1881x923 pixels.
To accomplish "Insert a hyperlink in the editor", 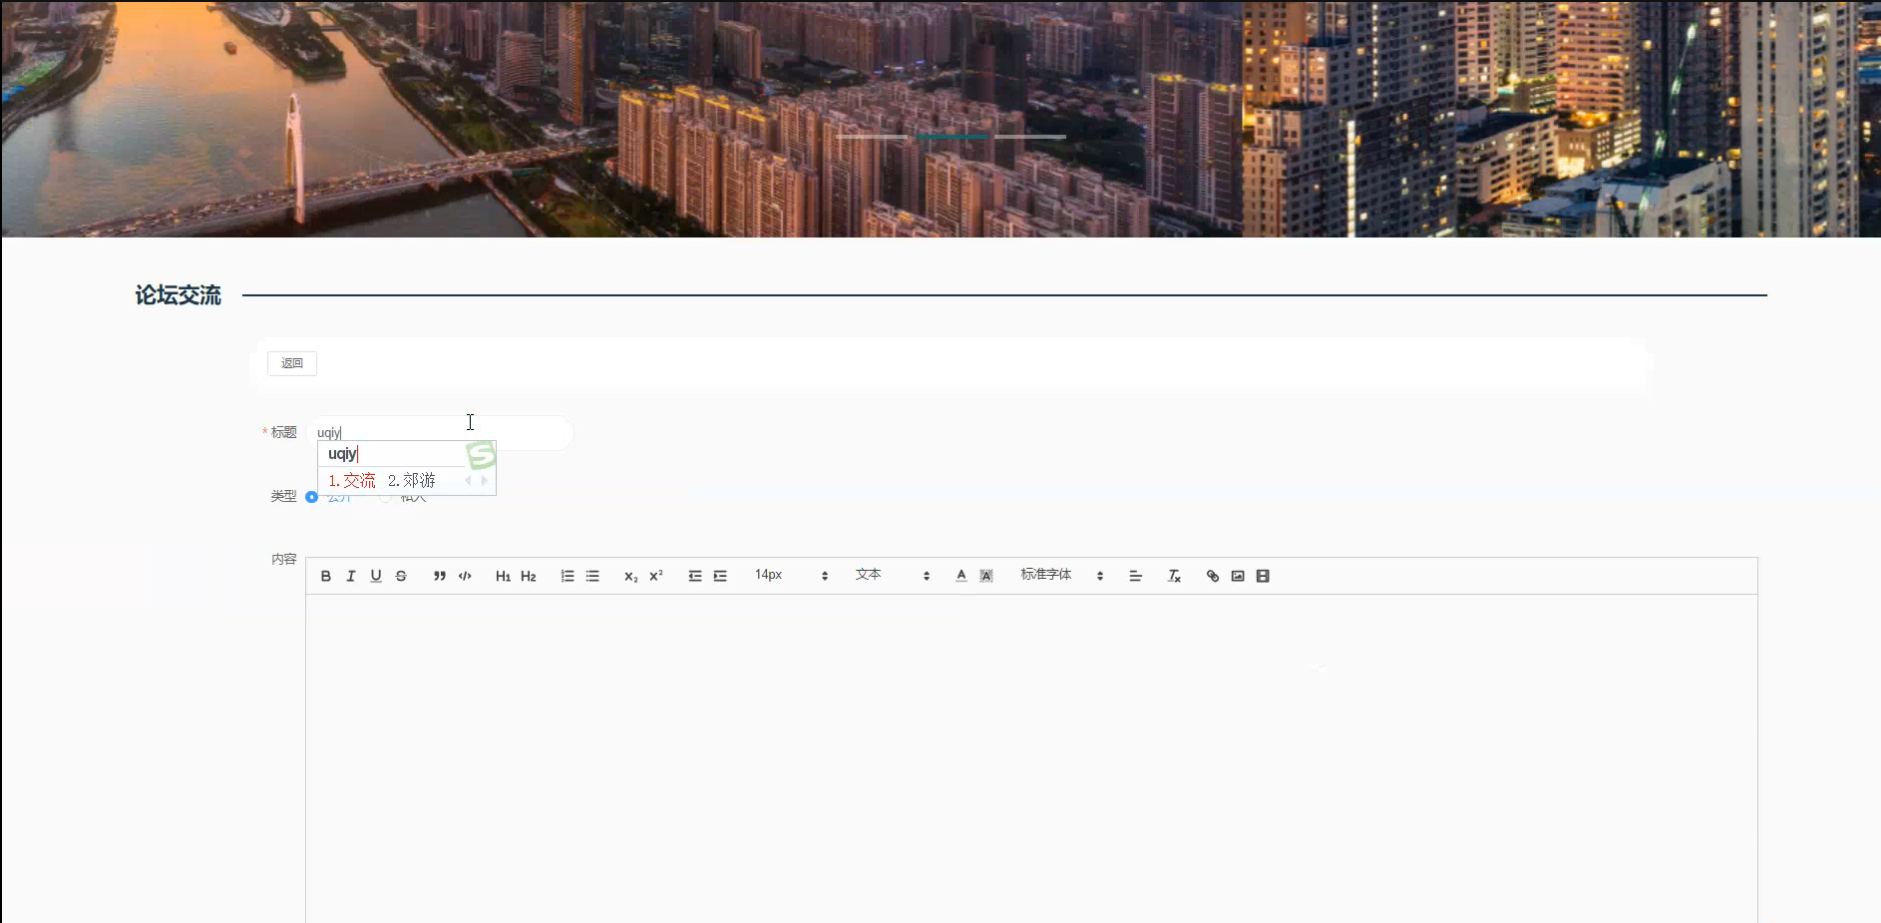I will click(1212, 575).
